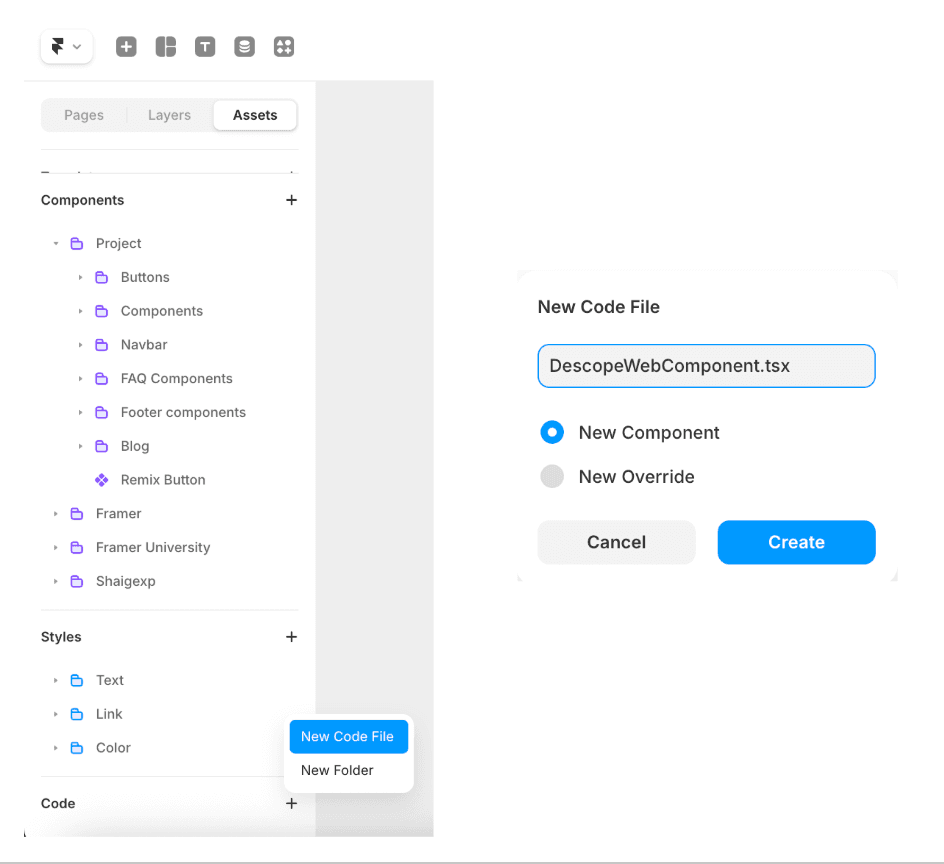
Task: Click the Create button
Action: (x=796, y=542)
